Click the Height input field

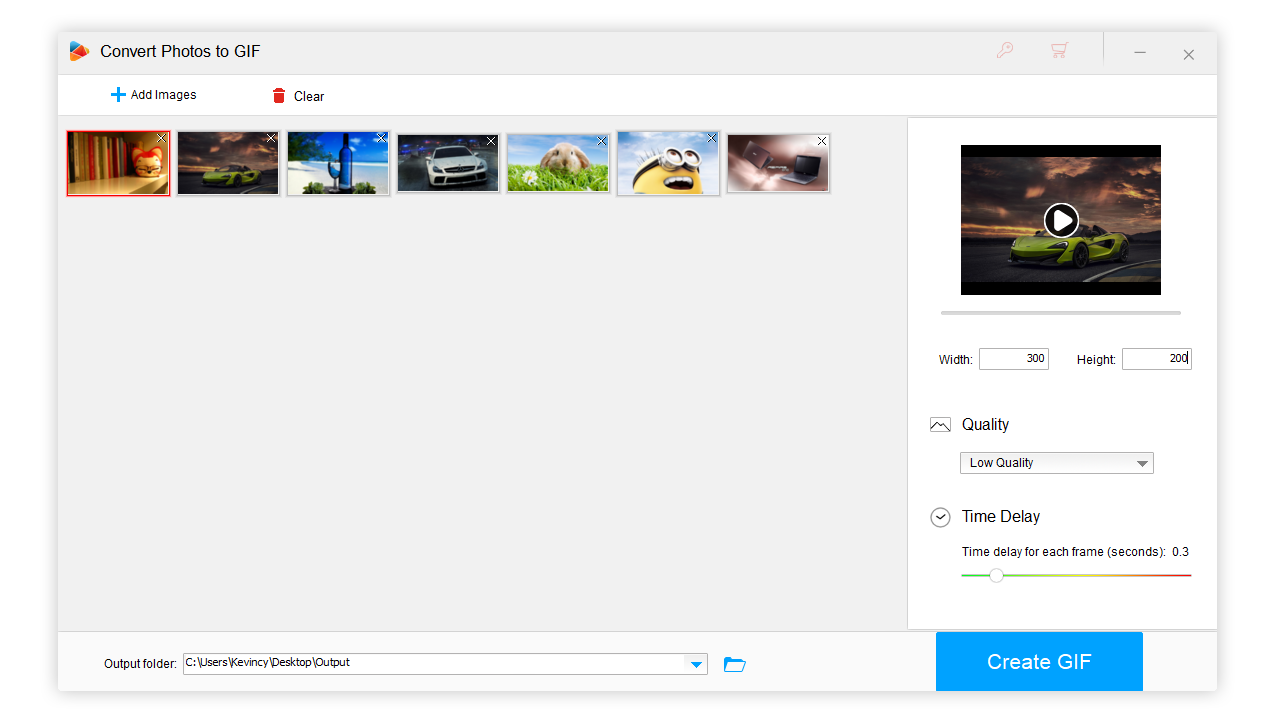[x=1156, y=358]
